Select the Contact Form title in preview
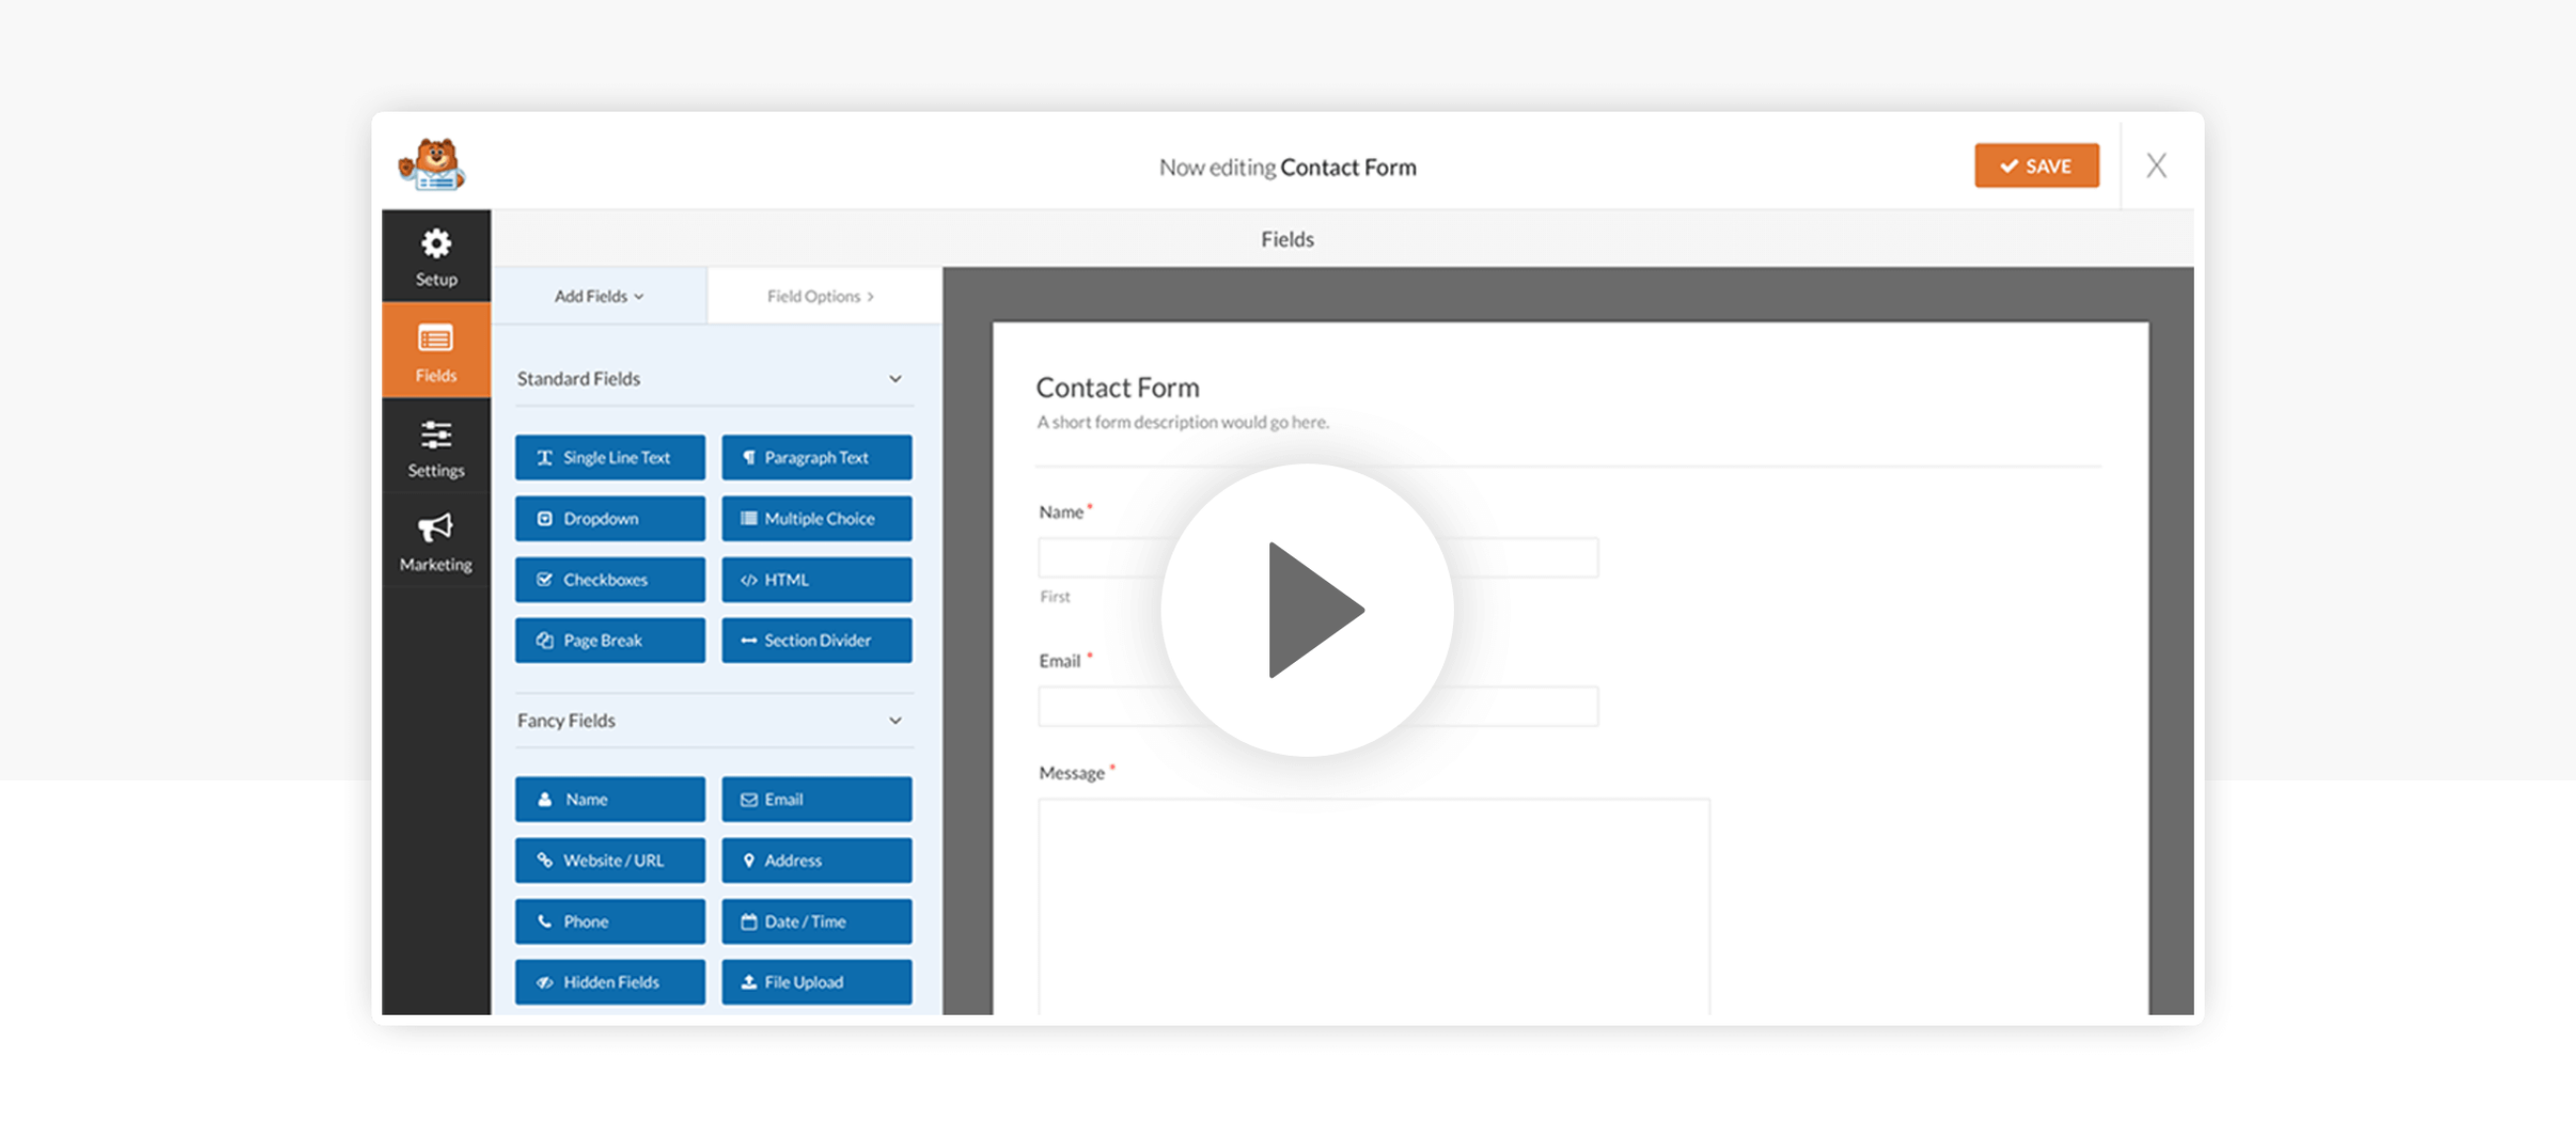2576x1148 pixels. coord(1117,388)
